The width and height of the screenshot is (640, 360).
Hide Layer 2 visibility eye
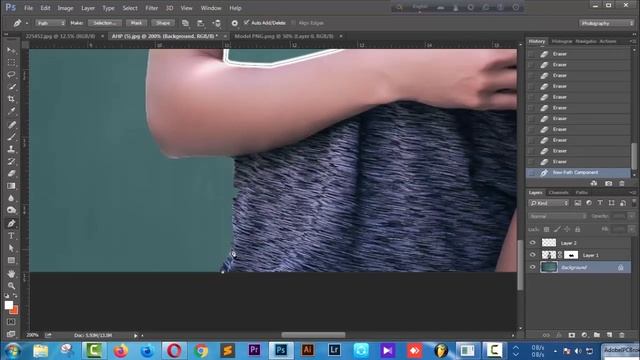click(x=532, y=243)
